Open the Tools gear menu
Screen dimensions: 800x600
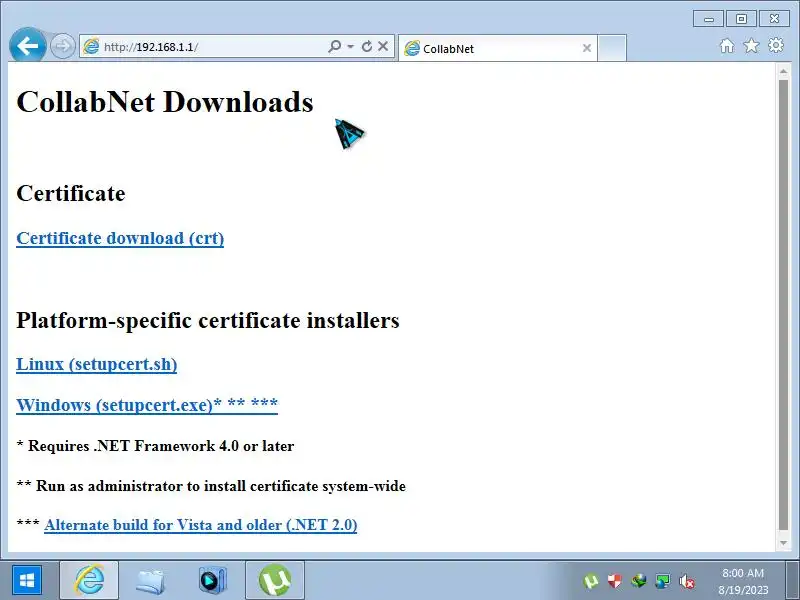pos(776,45)
